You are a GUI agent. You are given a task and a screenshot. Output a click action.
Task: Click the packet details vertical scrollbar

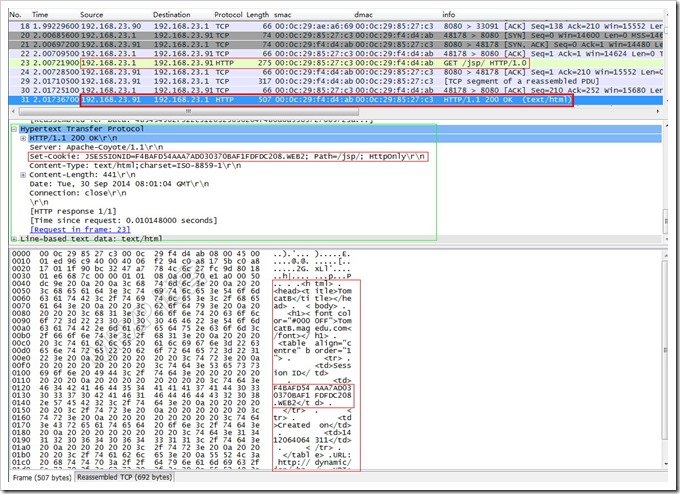(x=665, y=221)
